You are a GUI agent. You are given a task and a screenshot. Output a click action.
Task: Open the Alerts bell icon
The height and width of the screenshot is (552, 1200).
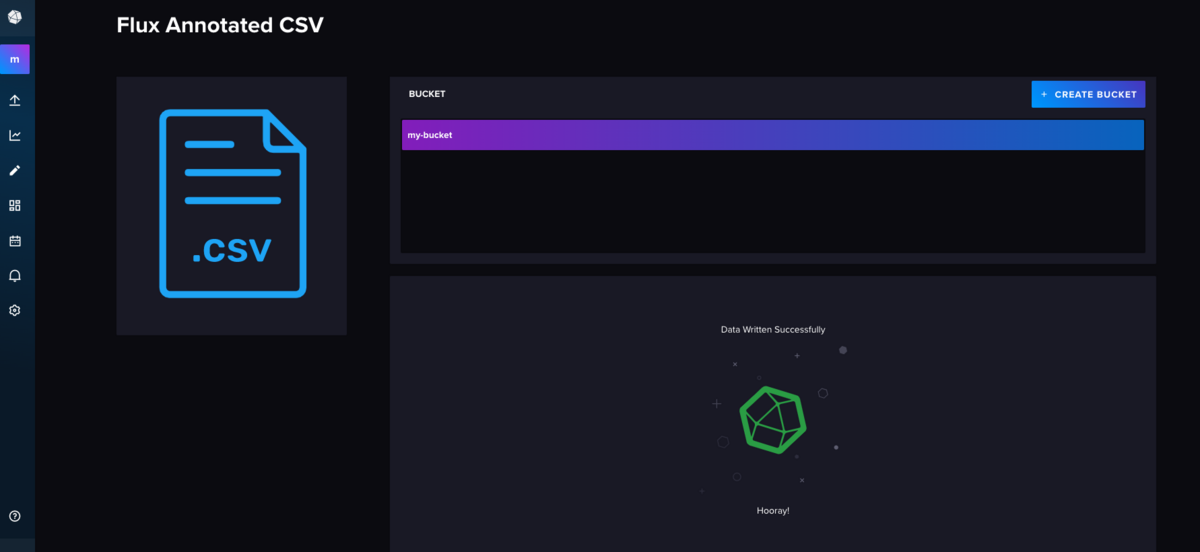click(x=14, y=275)
